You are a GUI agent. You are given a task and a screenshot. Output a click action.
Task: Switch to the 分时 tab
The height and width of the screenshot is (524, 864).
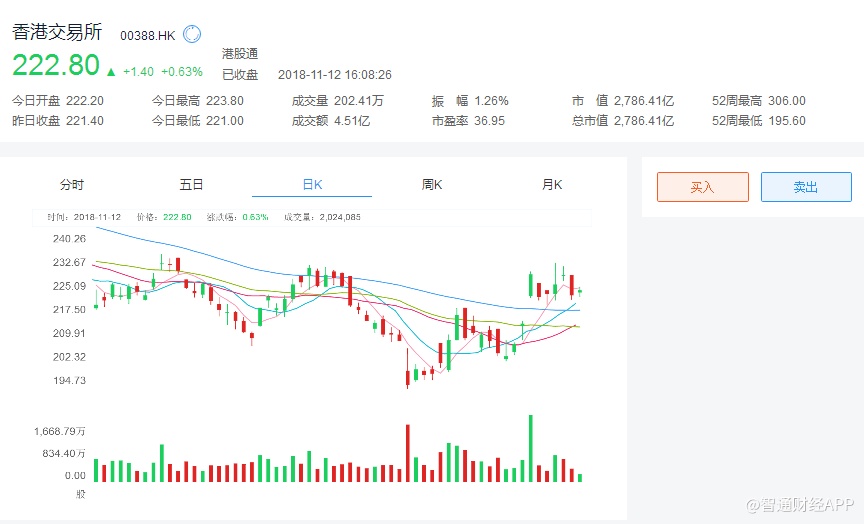pos(72,185)
